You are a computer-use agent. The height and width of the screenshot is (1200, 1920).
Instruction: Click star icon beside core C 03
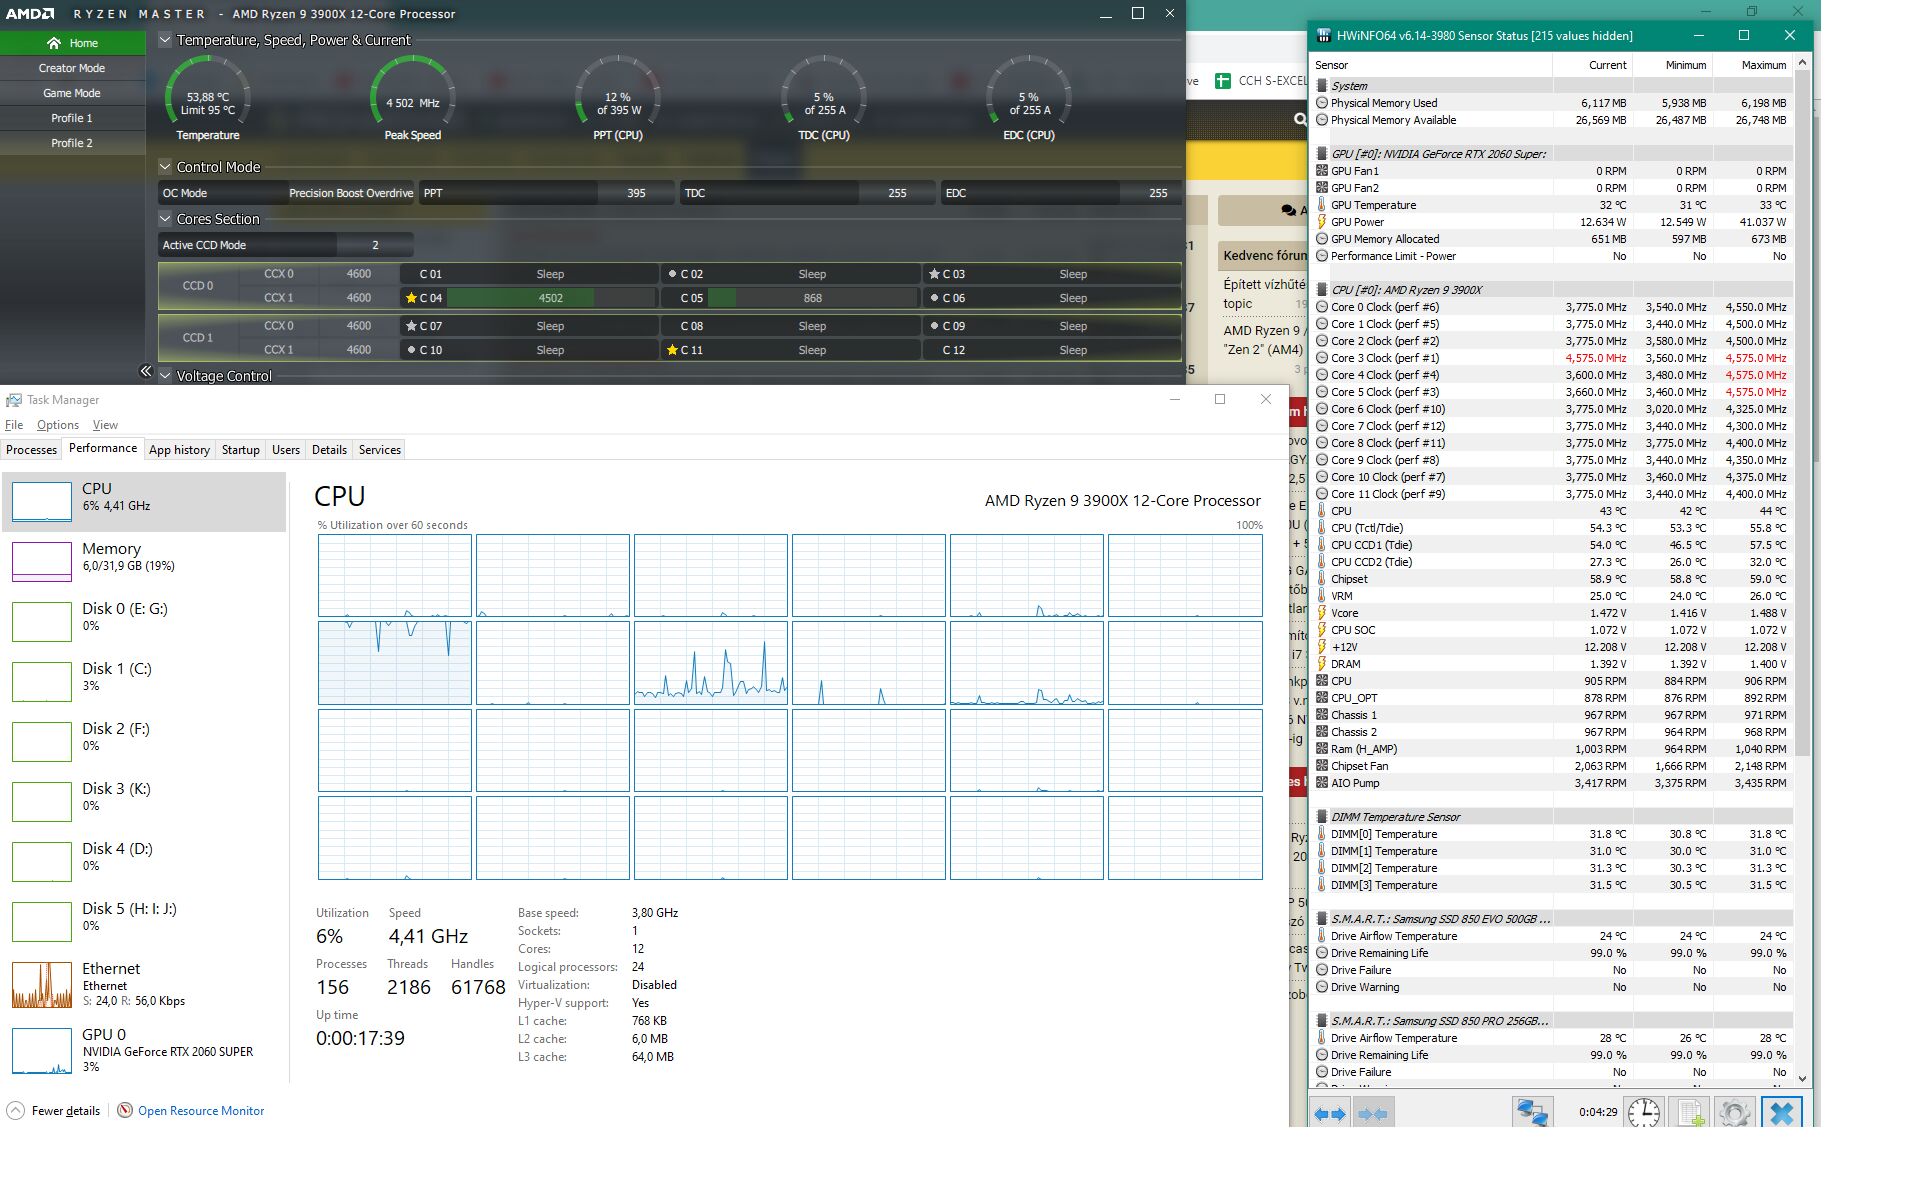pos(934,274)
